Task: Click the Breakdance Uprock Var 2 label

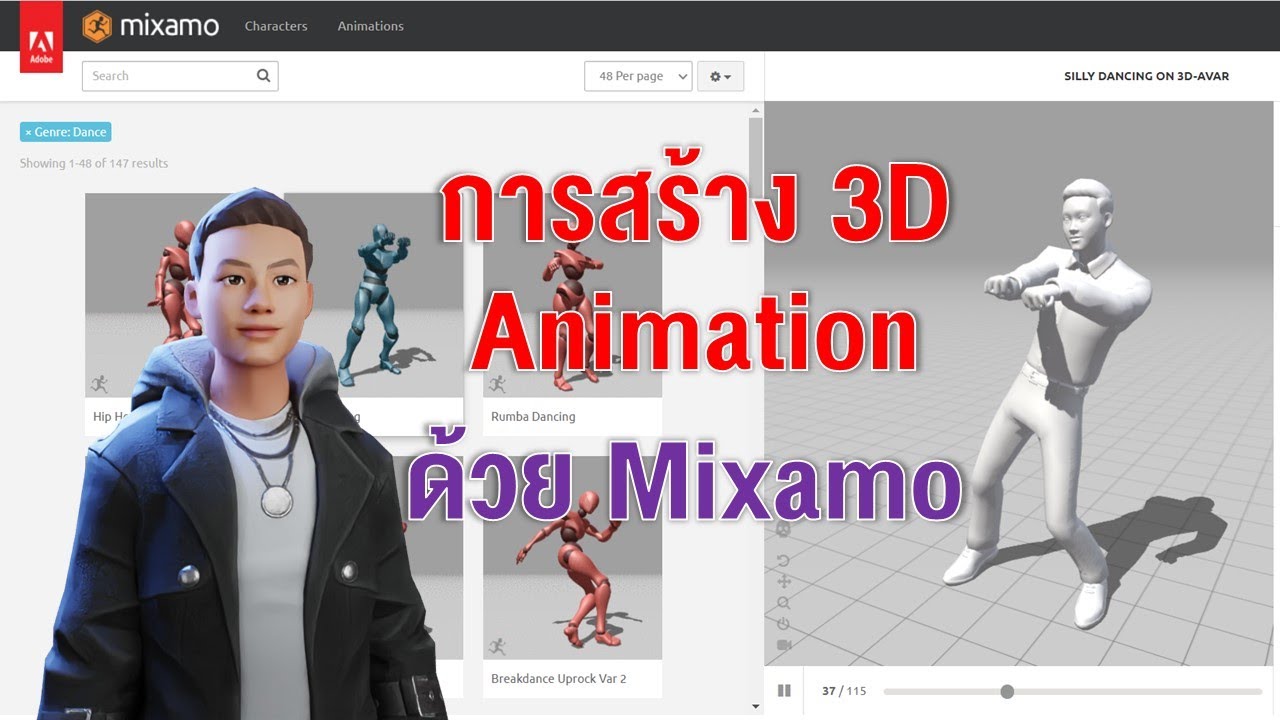Action: [x=558, y=678]
